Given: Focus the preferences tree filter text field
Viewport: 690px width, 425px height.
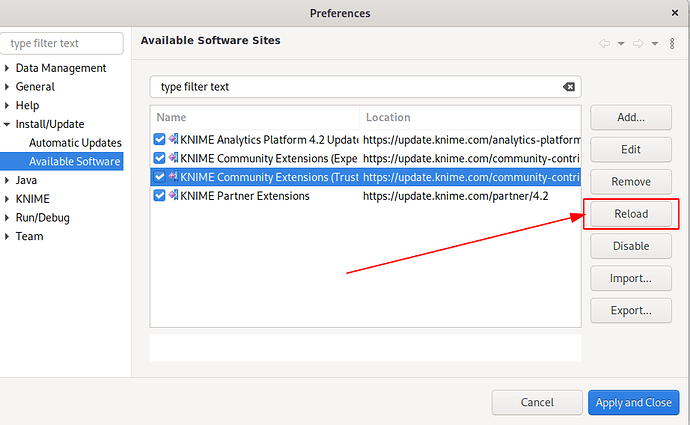Looking at the screenshot, I should coord(62,44).
